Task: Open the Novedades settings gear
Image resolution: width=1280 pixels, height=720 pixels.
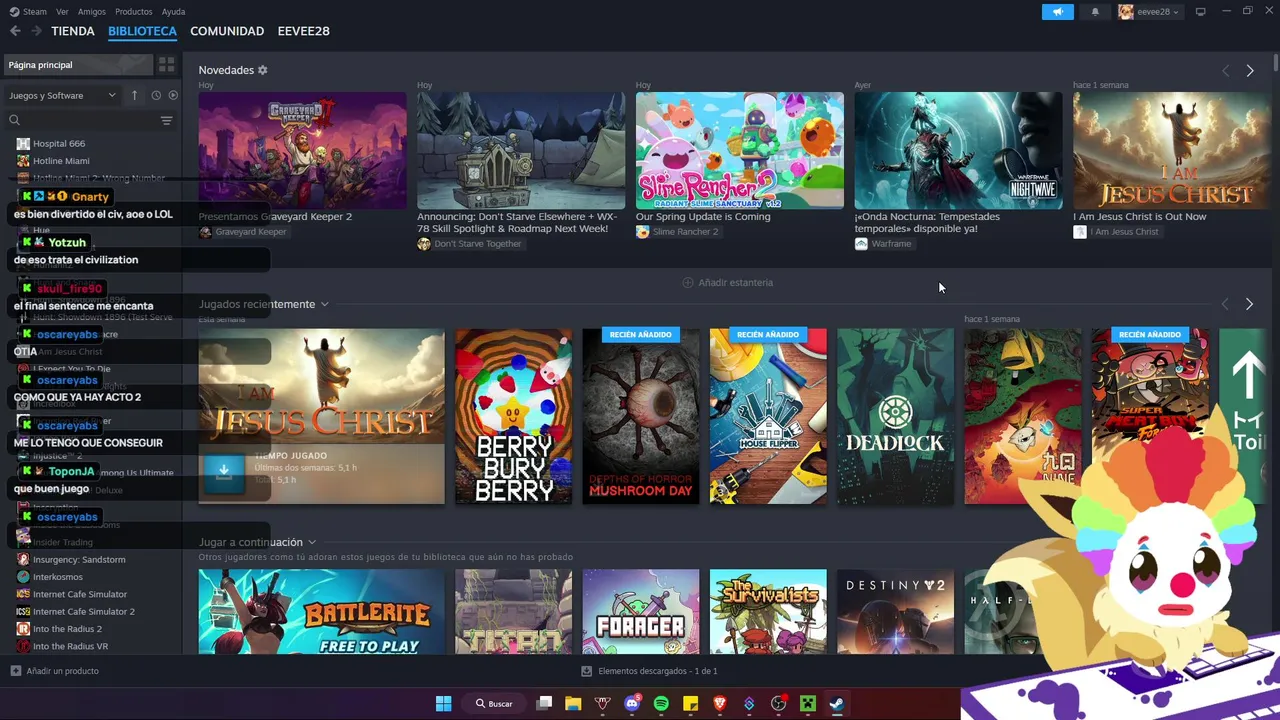Action: point(263,70)
